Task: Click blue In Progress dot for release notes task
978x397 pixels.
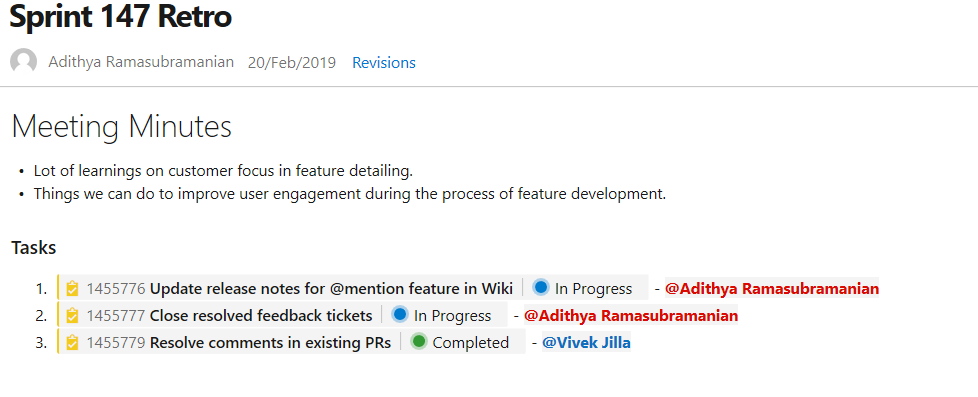Action: click(541, 288)
